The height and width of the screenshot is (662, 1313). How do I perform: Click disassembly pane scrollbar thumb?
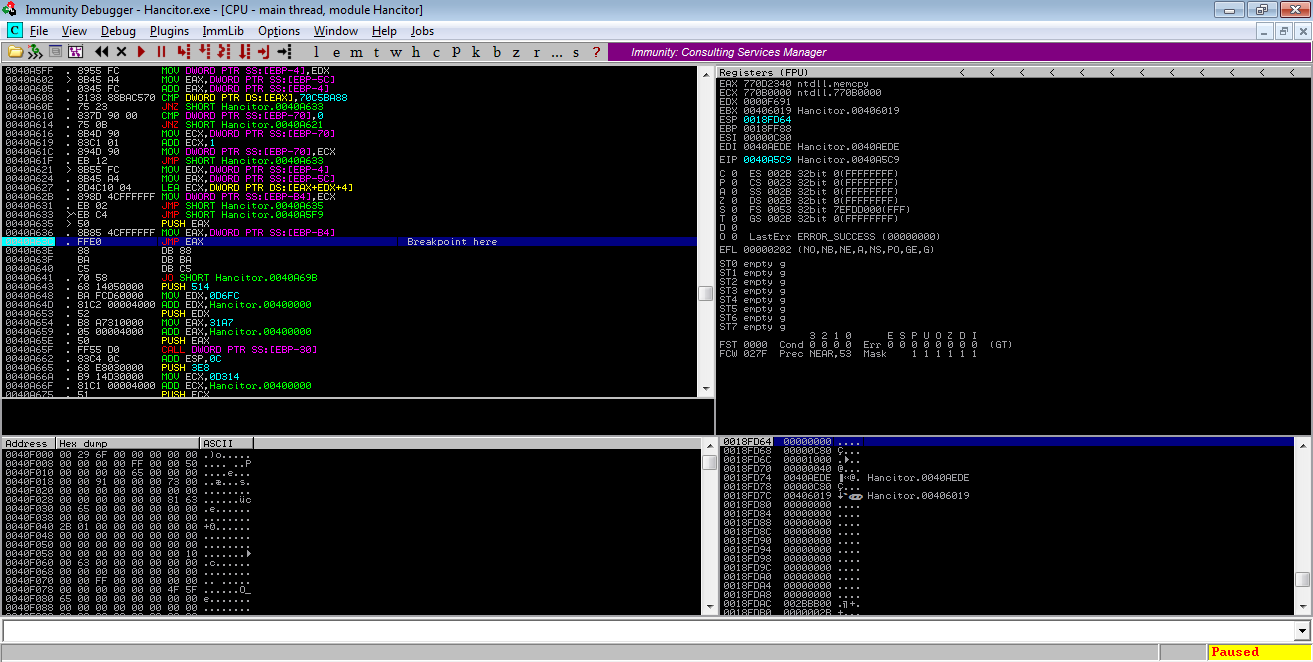click(706, 293)
